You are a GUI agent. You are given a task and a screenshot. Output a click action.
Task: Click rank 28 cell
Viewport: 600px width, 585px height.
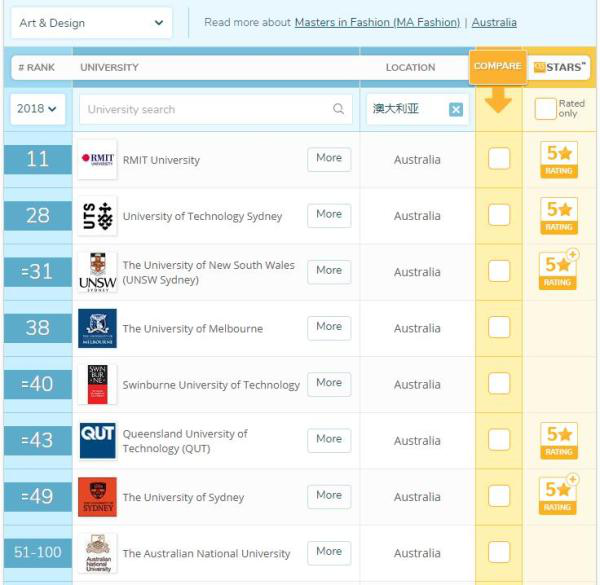tap(38, 215)
